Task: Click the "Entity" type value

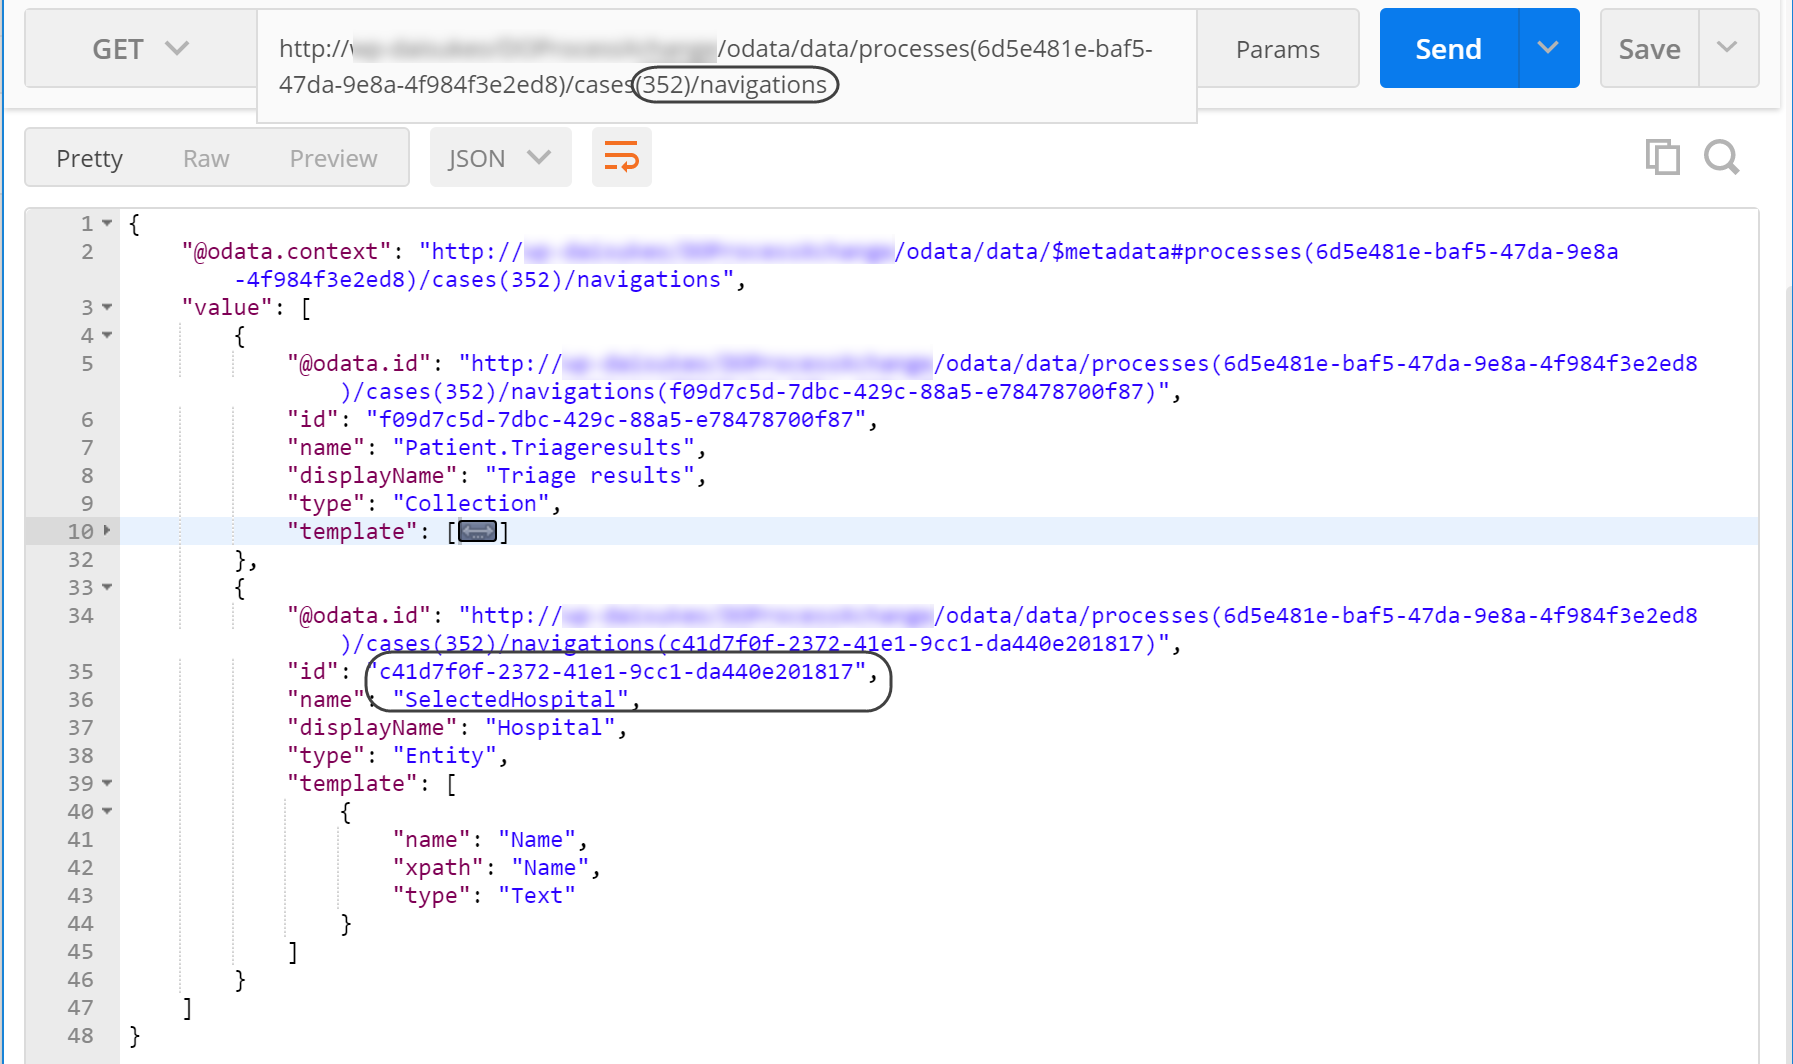Action: point(444,755)
